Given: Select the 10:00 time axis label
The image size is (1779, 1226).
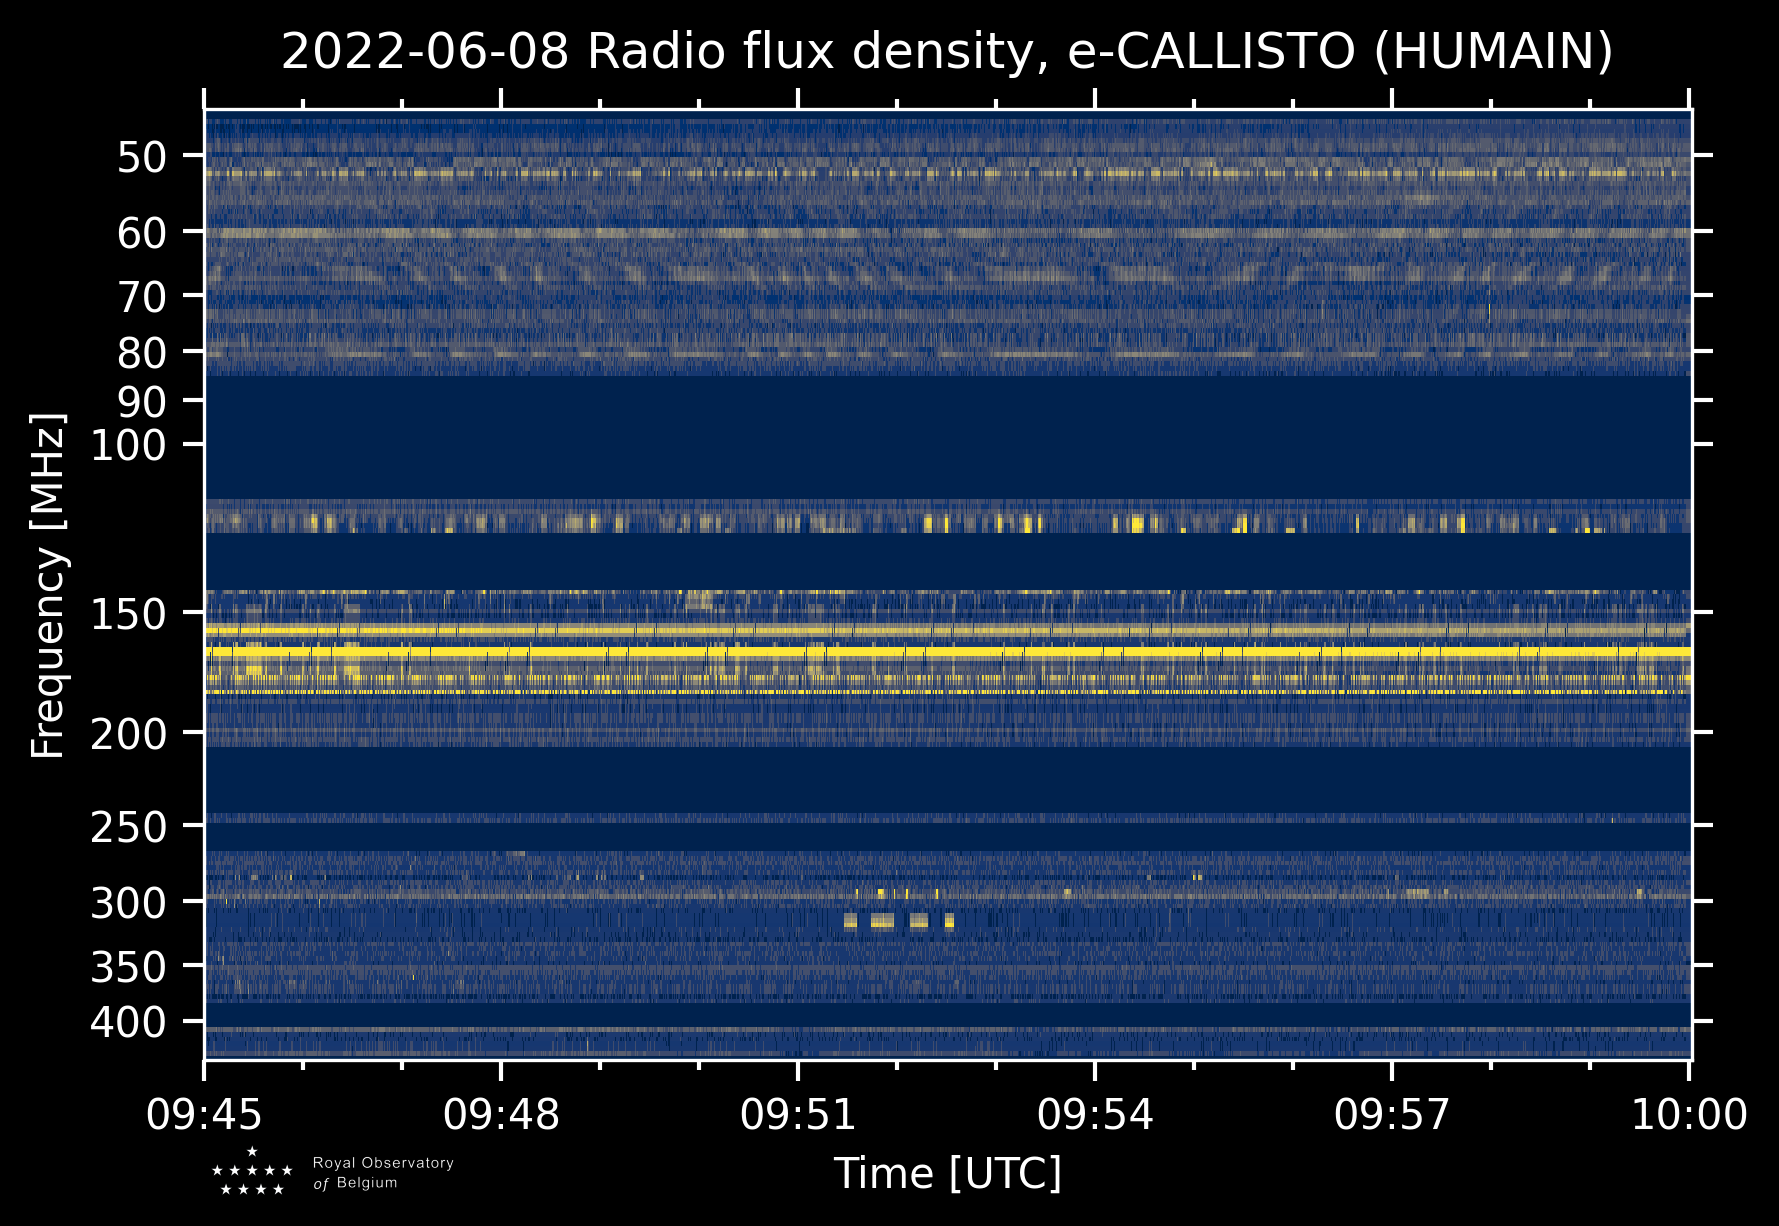Looking at the screenshot, I should (x=1689, y=1114).
